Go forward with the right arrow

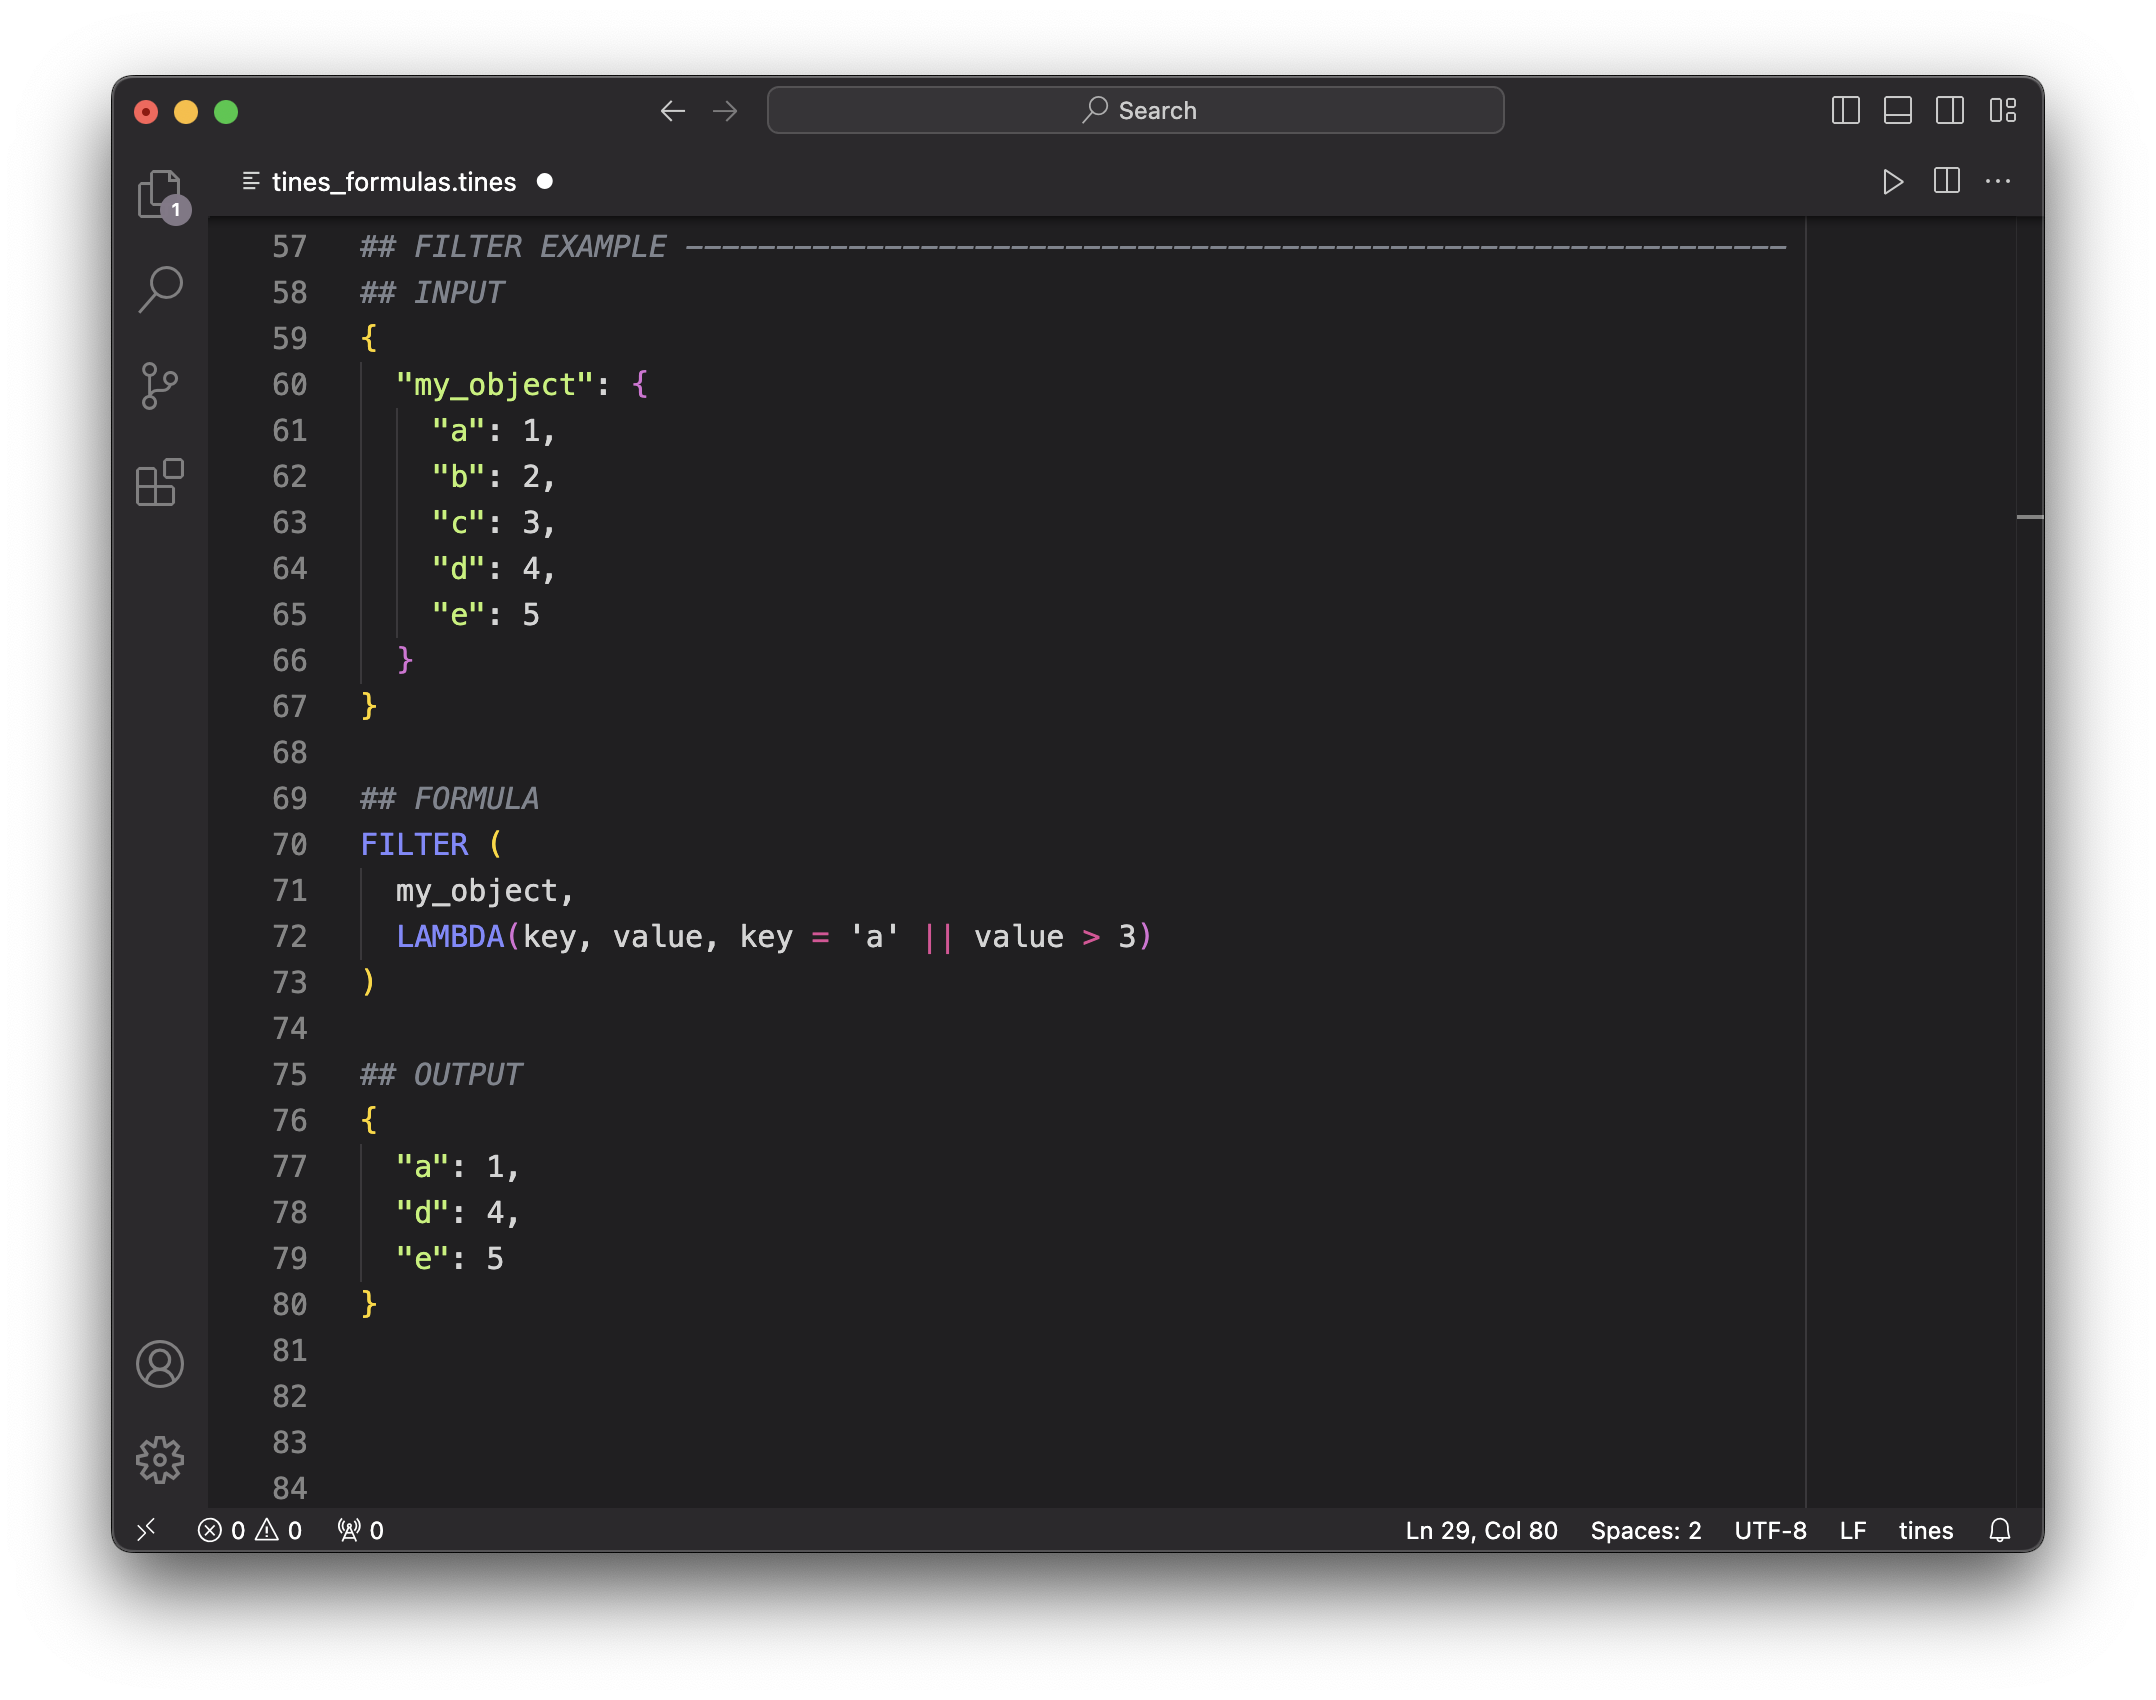tap(725, 111)
